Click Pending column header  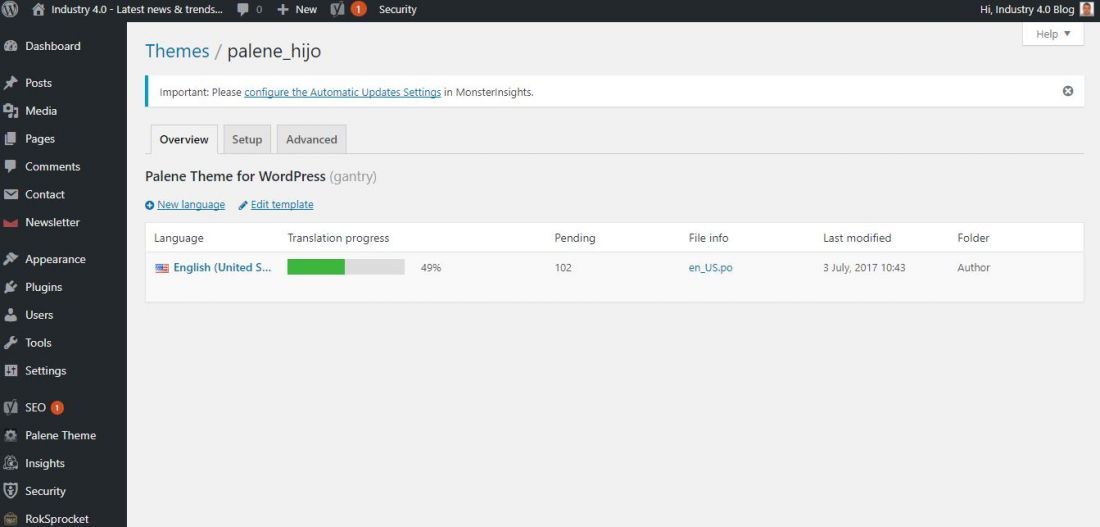point(575,238)
